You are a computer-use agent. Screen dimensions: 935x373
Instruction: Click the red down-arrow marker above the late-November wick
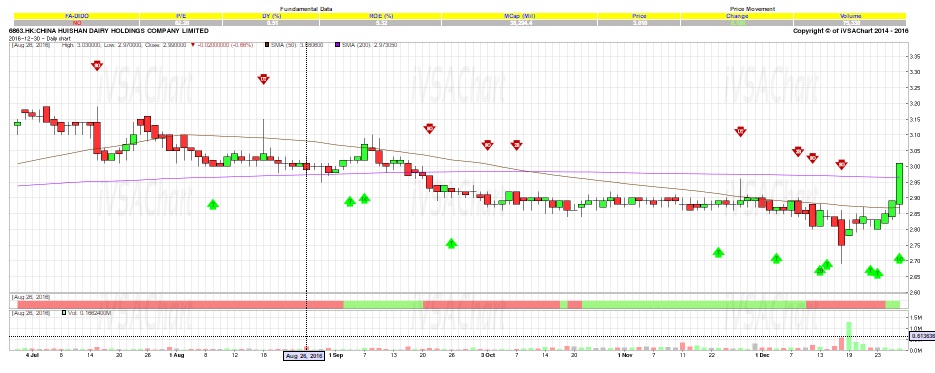(x=741, y=131)
